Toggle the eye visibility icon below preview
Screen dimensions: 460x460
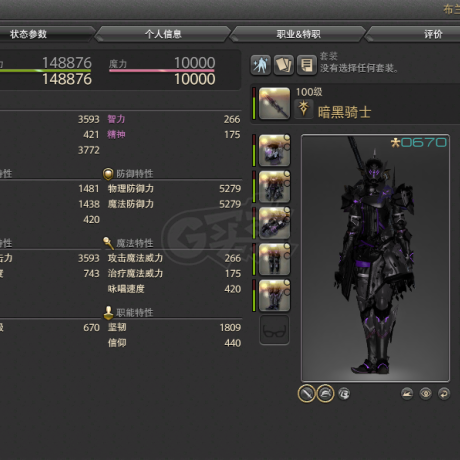426,394
